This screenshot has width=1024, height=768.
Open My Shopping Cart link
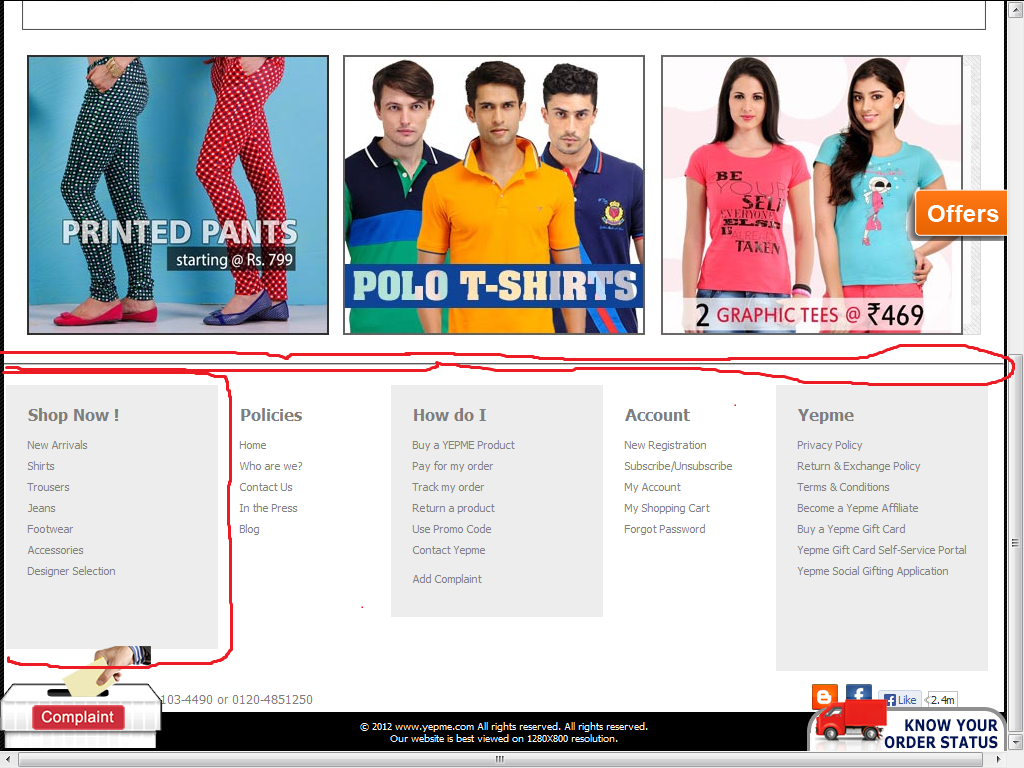[x=667, y=508]
